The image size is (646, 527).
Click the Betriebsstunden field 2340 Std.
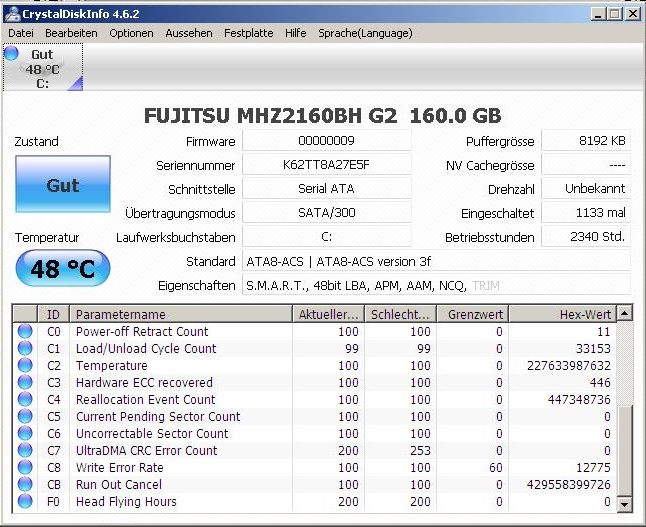585,237
